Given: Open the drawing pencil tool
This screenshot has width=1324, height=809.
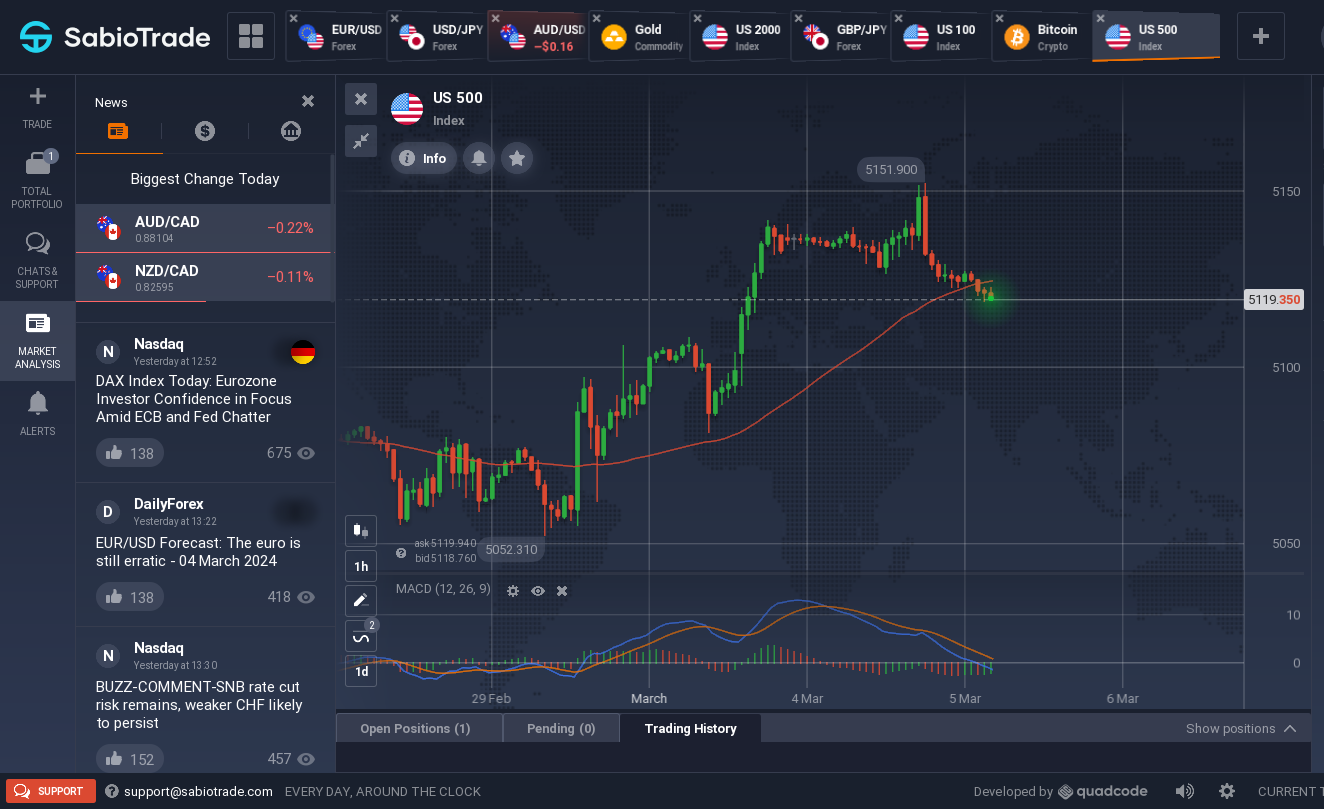Looking at the screenshot, I should click(x=361, y=601).
